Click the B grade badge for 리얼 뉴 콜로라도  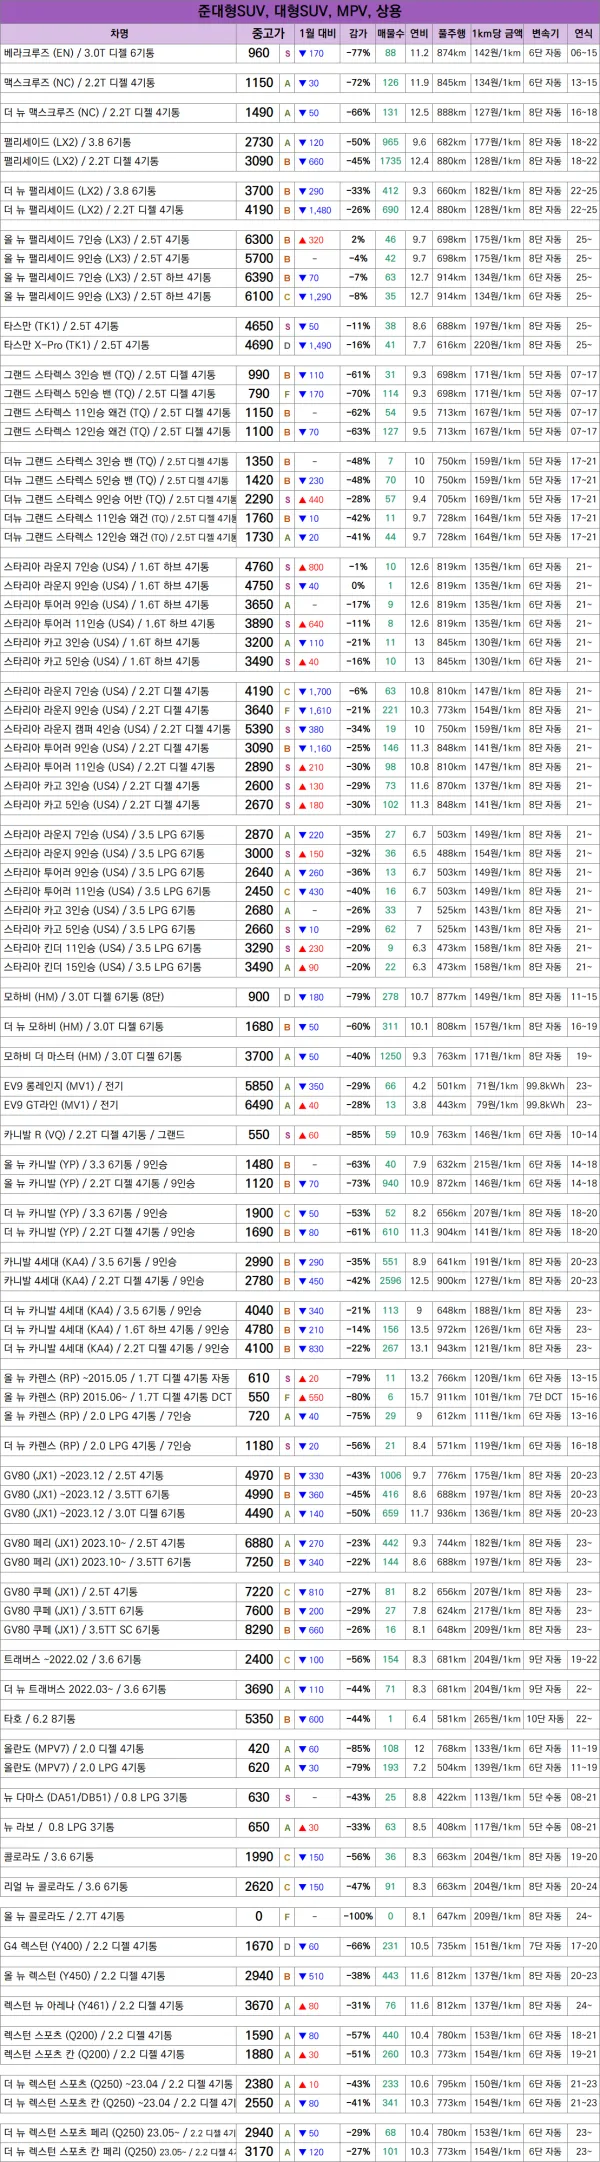point(288,1886)
